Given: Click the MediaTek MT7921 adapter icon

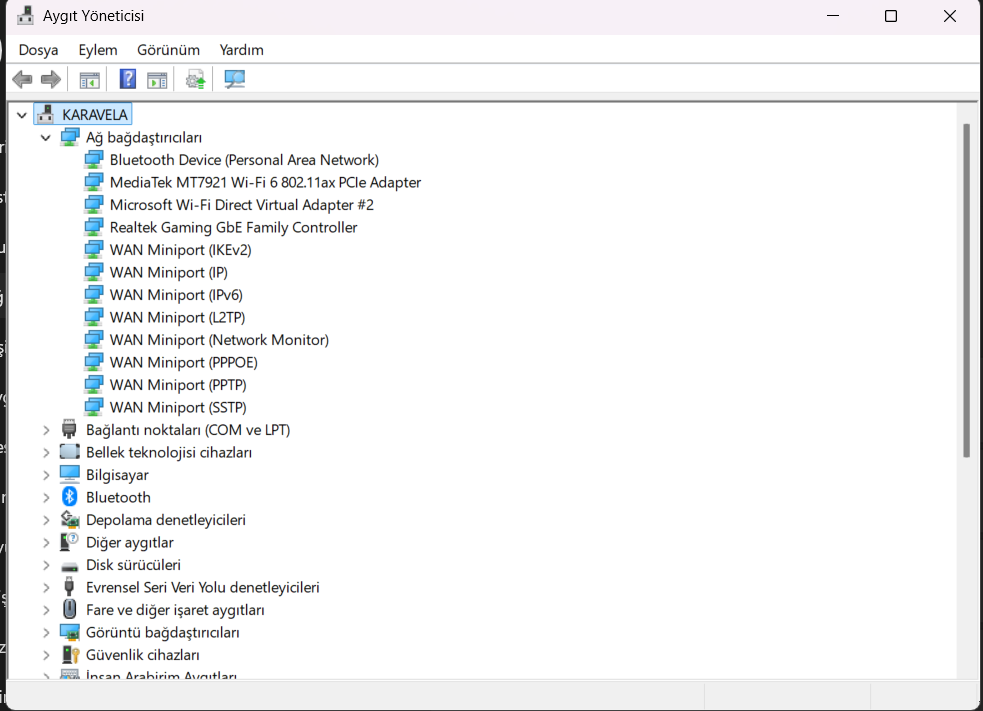Looking at the screenshot, I should point(94,182).
